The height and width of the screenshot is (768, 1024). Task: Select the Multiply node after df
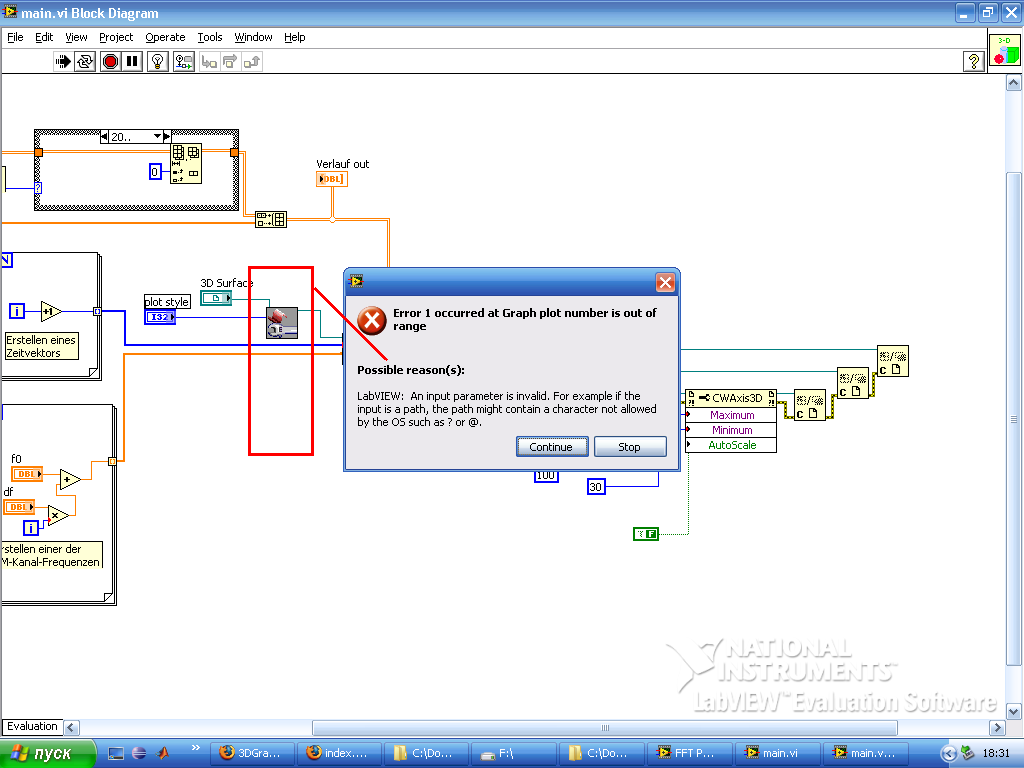pyautogui.click(x=57, y=515)
